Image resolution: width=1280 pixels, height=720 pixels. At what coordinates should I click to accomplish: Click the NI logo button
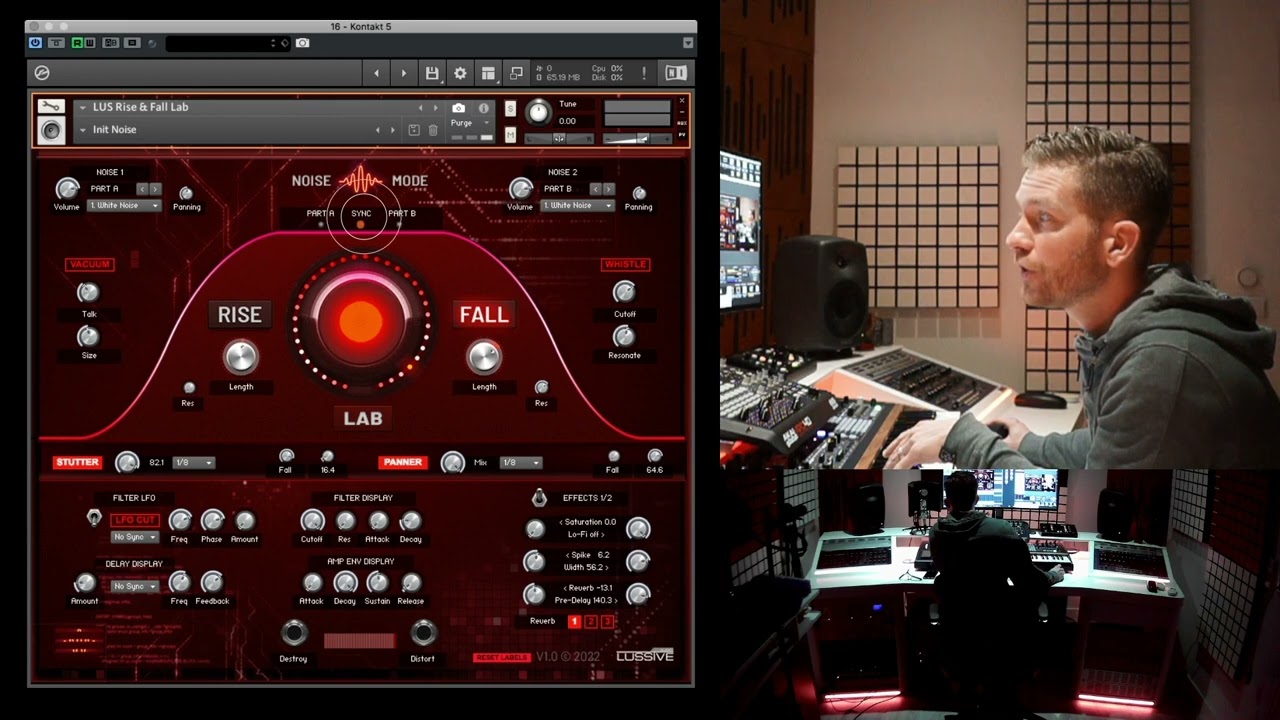[676, 73]
